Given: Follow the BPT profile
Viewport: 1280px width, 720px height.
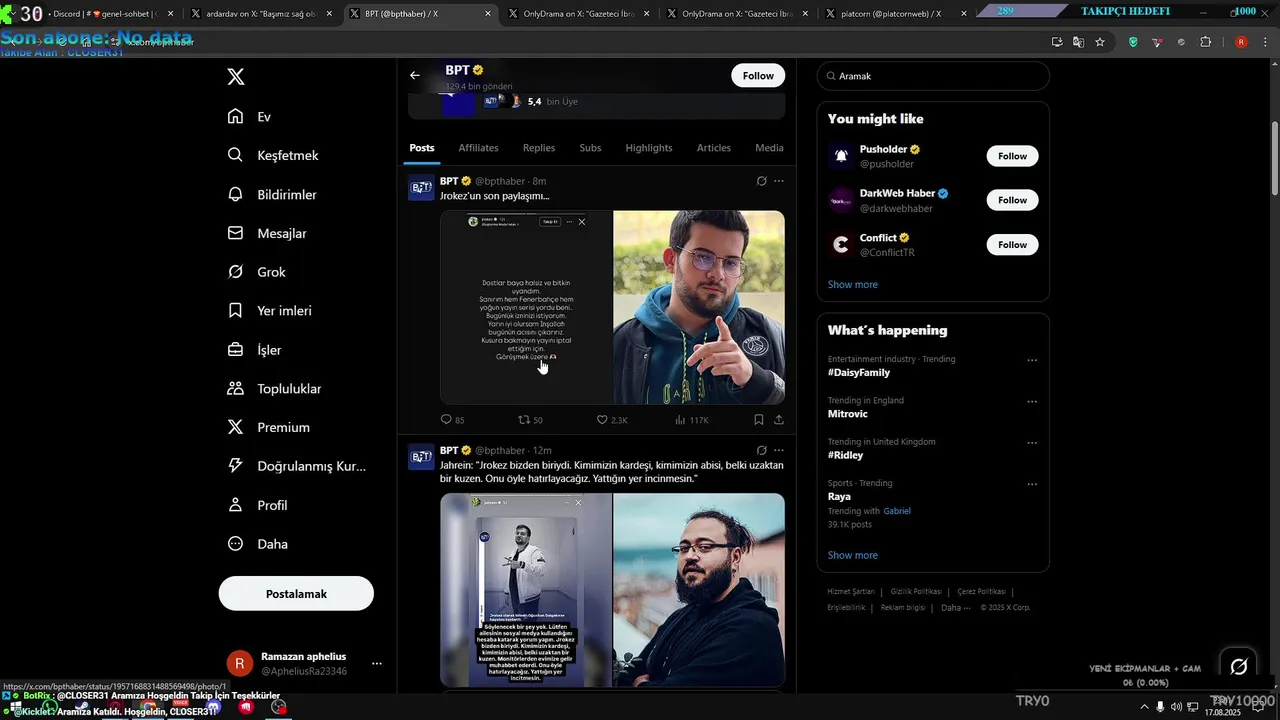Looking at the screenshot, I should click(x=758, y=75).
